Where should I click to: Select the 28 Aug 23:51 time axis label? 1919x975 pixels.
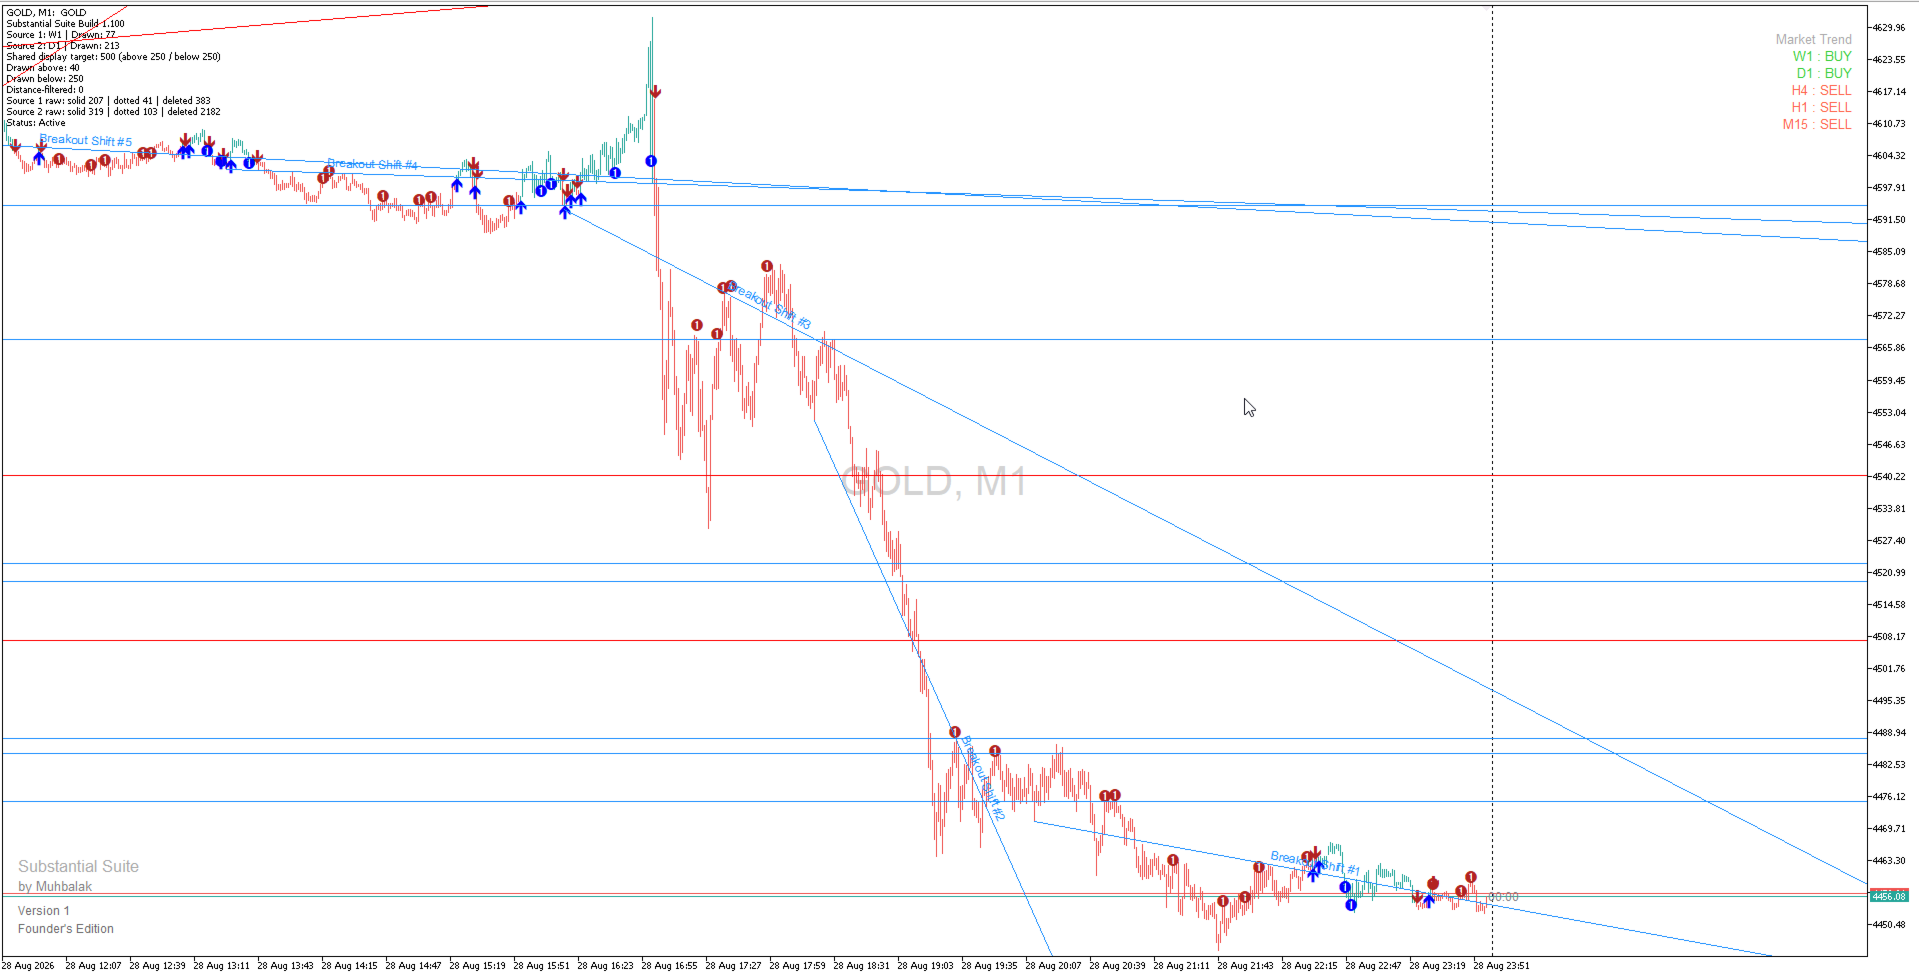click(1501, 966)
